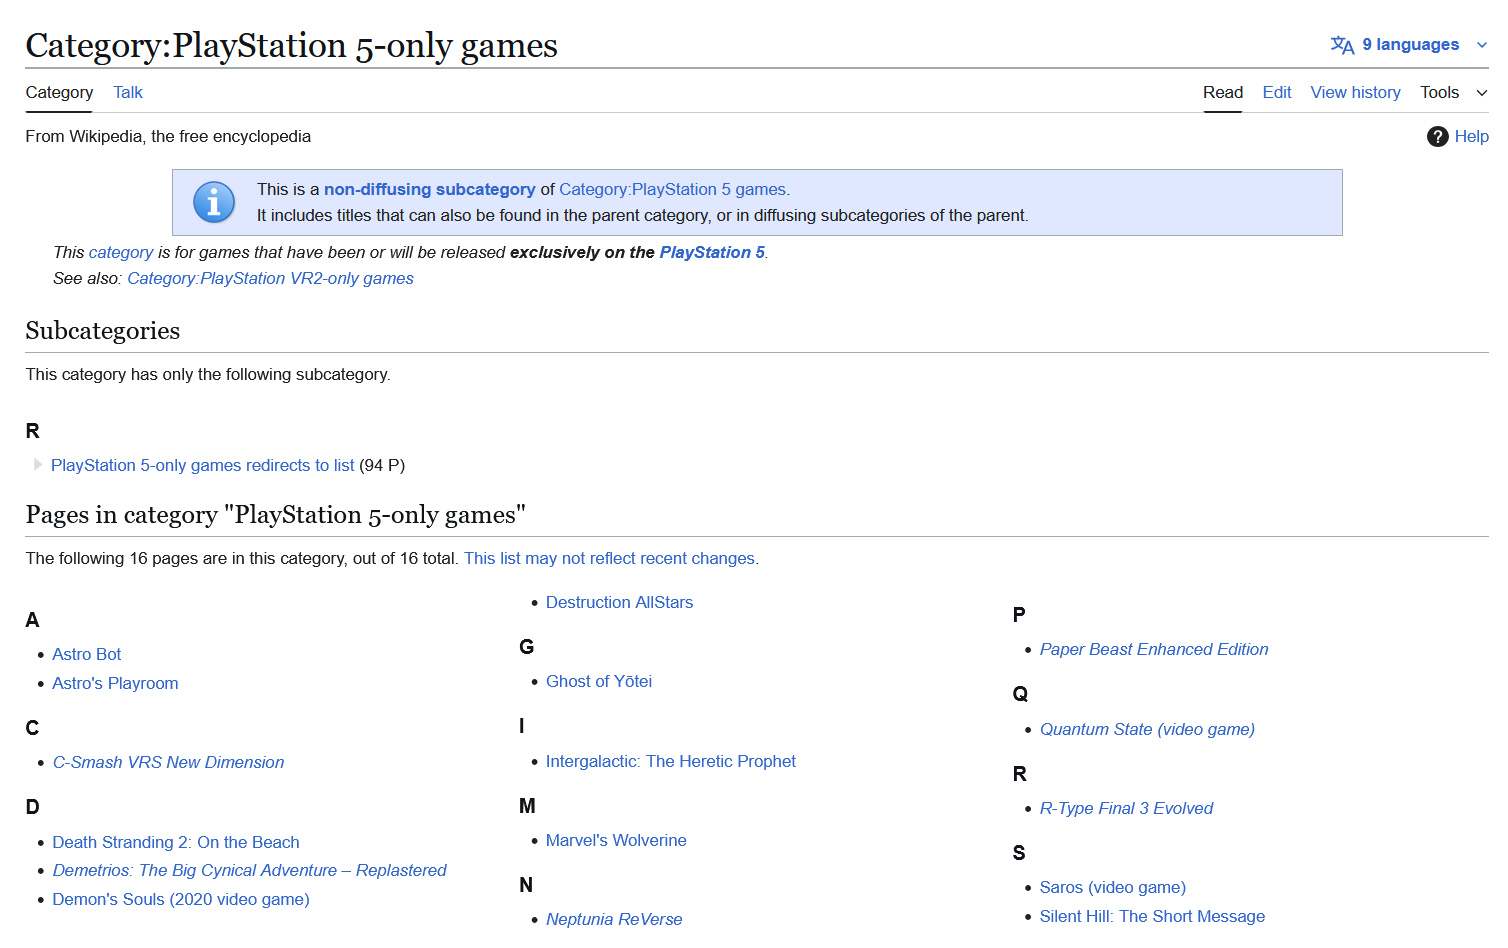Open the Destruction AllStars page
The width and height of the screenshot is (1508, 948).
(x=619, y=602)
